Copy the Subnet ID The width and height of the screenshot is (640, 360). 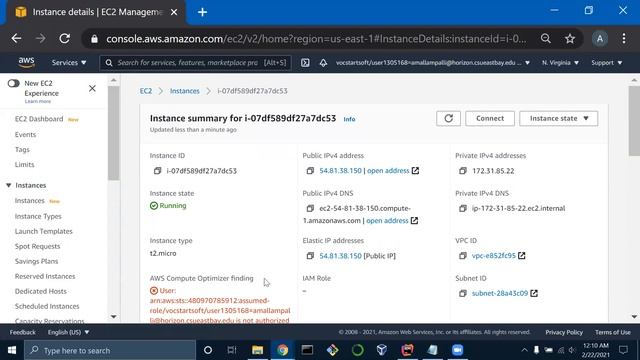(x=462, y=293)
